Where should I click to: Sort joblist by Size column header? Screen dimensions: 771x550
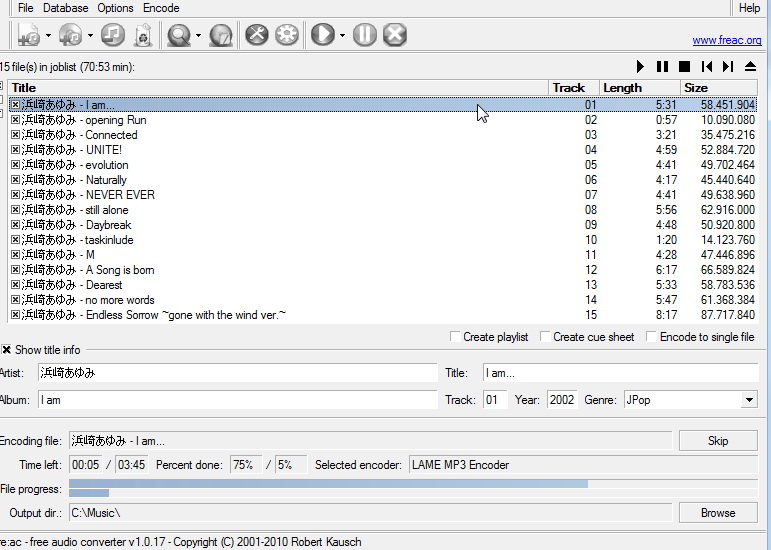(719, 88)
